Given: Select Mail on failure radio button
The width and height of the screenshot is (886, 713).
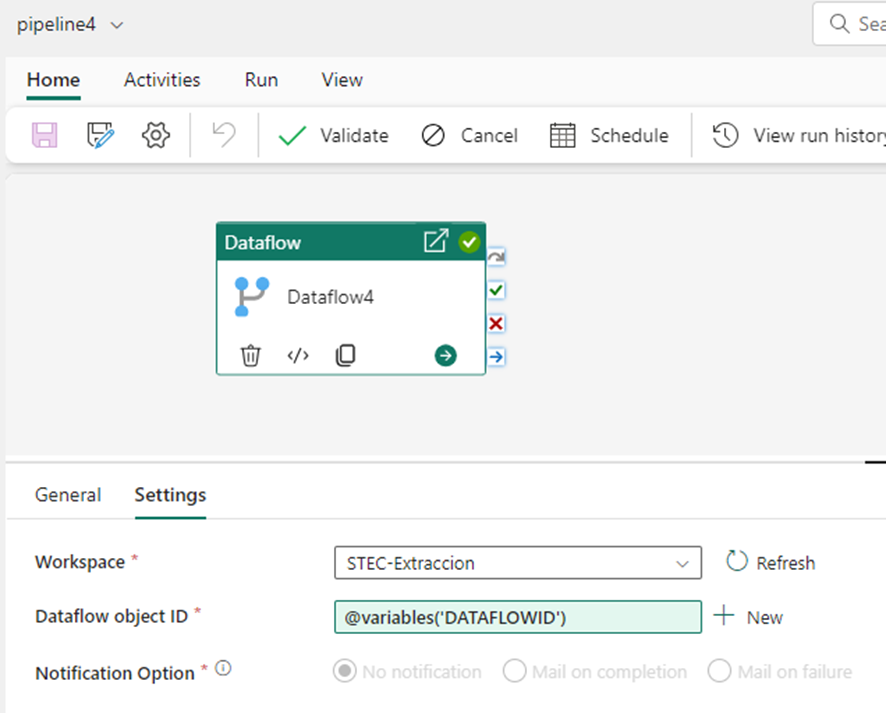Looking at the screenshot, I should [719, 671].
